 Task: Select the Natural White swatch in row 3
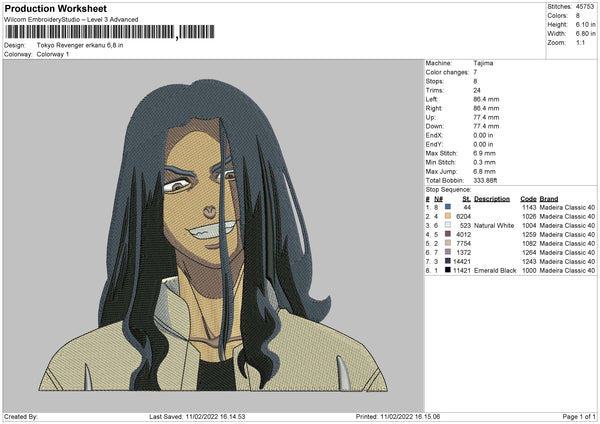point(448,225)
